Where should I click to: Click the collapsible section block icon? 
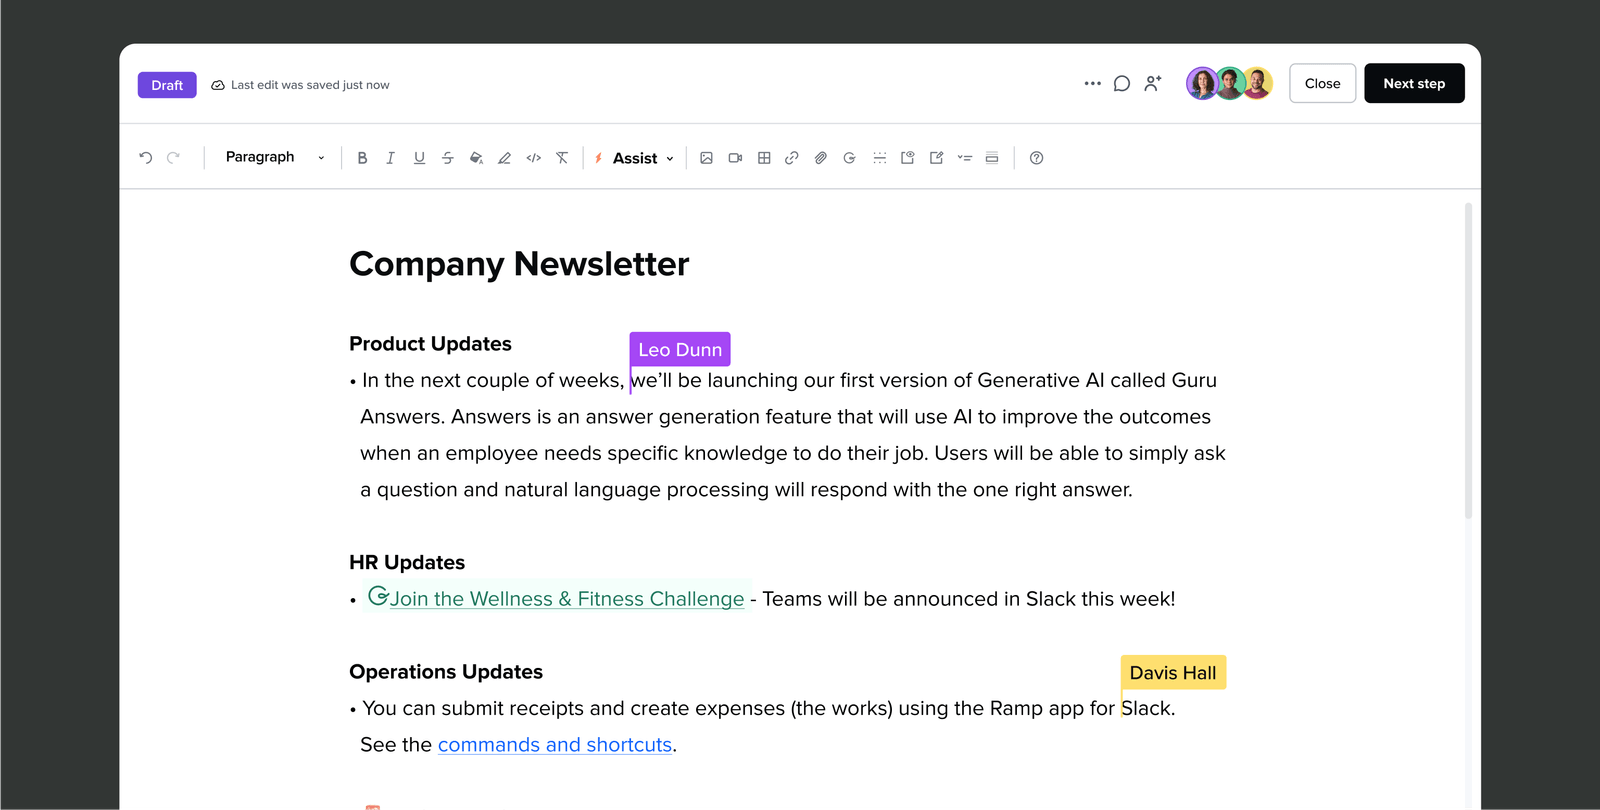[x=992, y=158]
